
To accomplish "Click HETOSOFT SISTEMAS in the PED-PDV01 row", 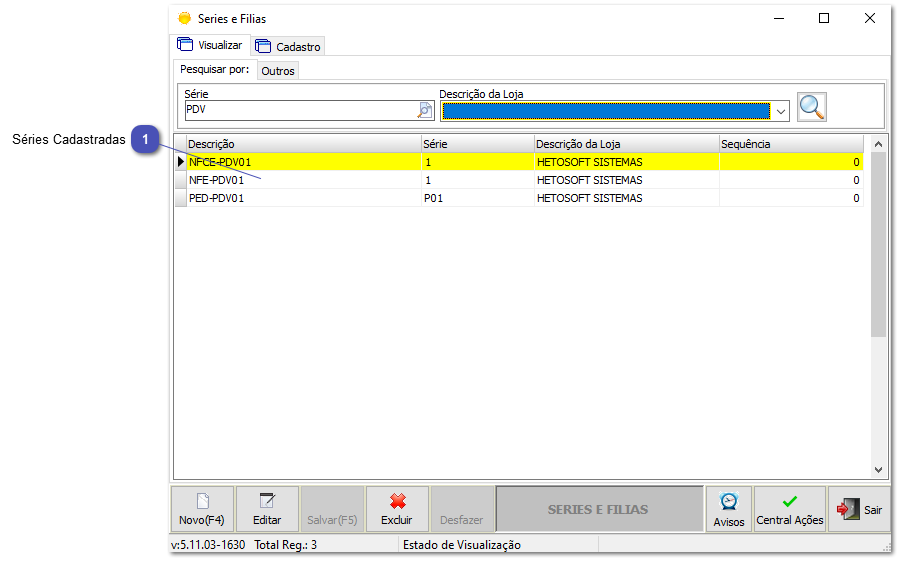I will [x=589, y=198].
